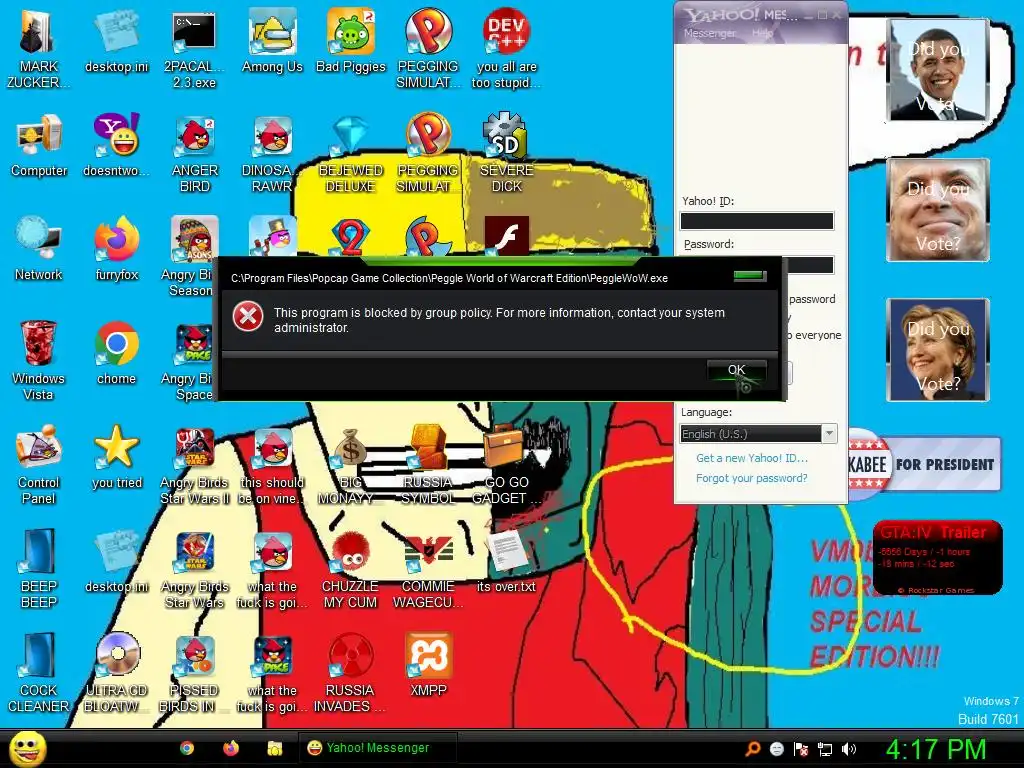Screen dimensions: 1024x768
Task: Click the GTA:IV Trailer countdown gadget
Action: coord(937,558)
